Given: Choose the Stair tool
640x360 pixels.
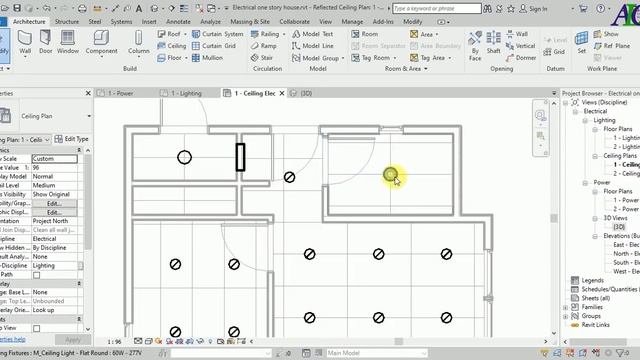Looking at the screenshot, I should point(262,58).
